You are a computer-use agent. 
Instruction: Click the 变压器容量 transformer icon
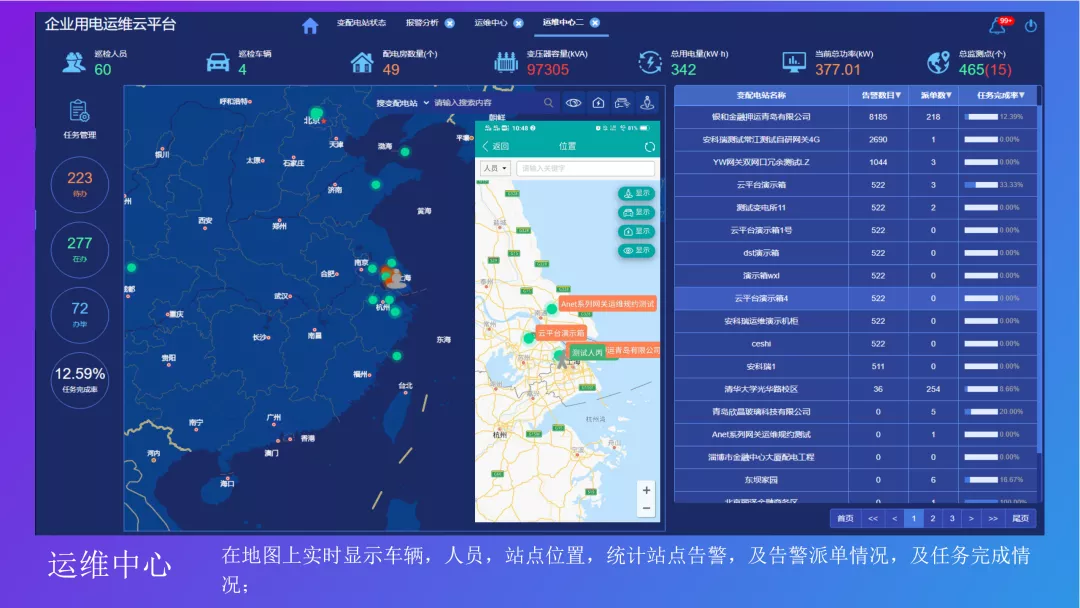(x=506, y=62)
